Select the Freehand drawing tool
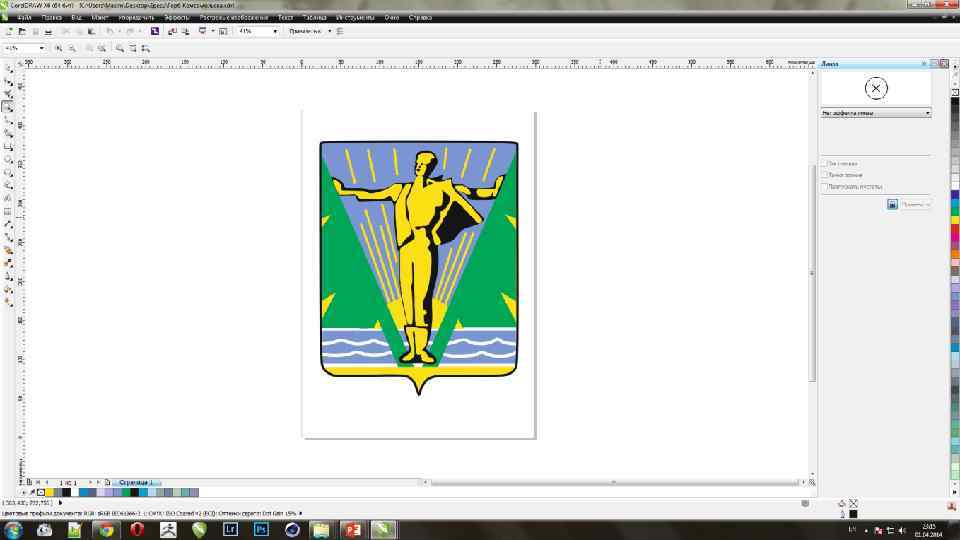 click(8, 120)
